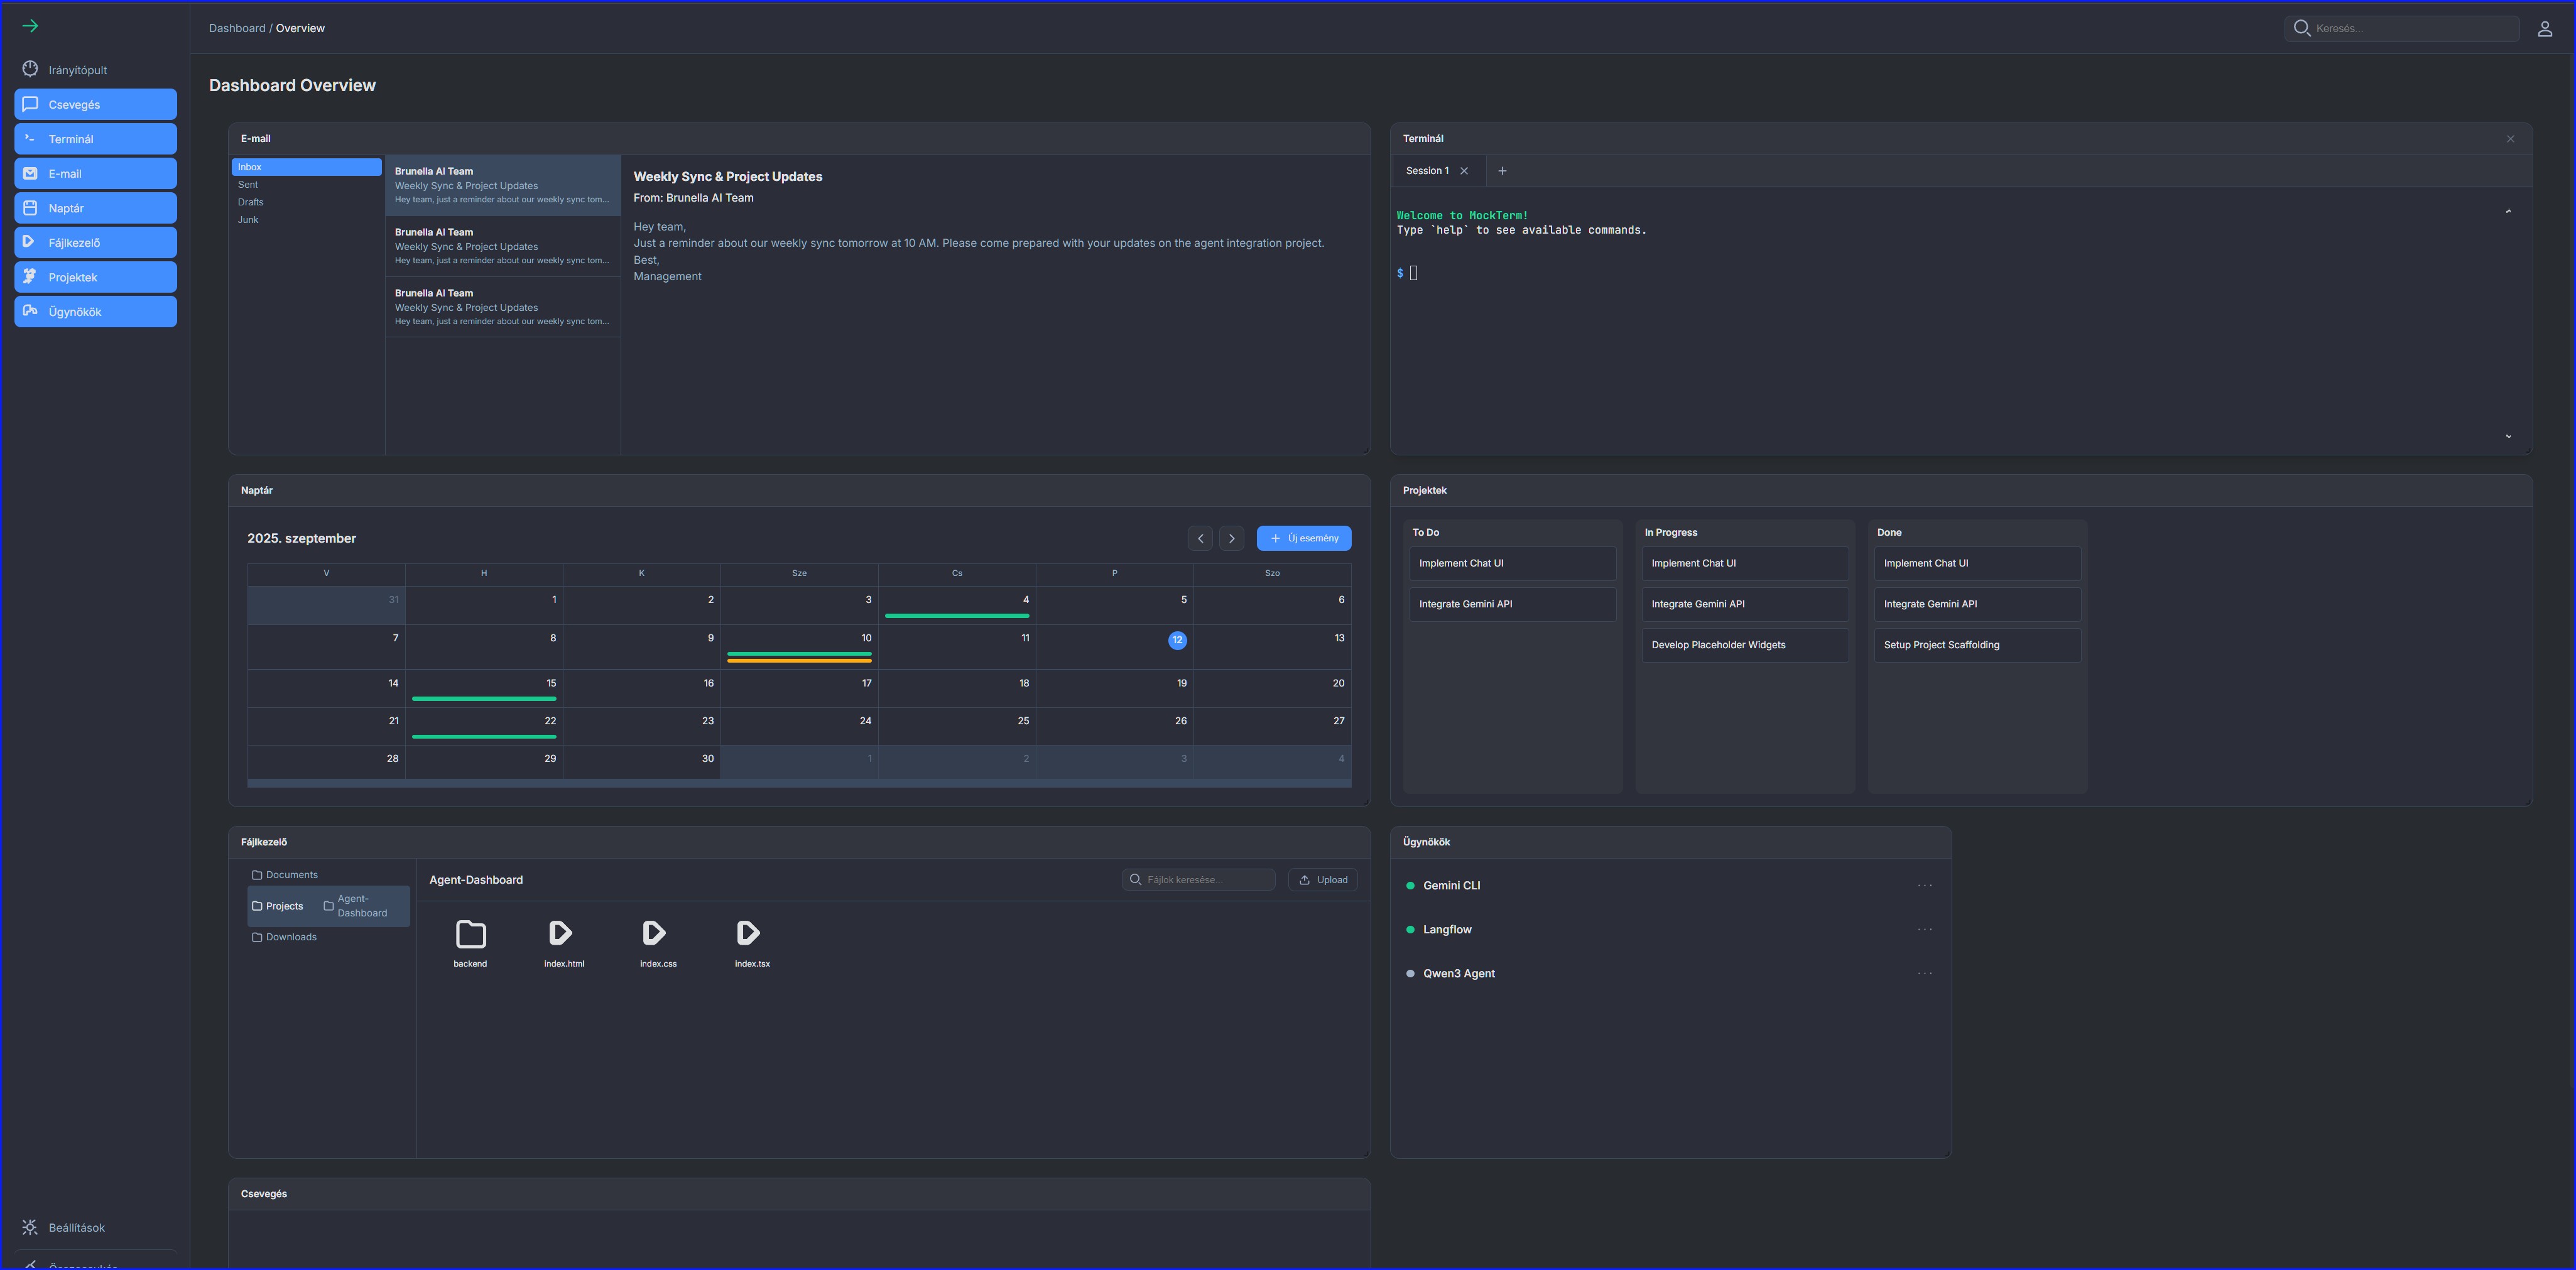Add a new terminal session tab

click(x=1502, y=171)
